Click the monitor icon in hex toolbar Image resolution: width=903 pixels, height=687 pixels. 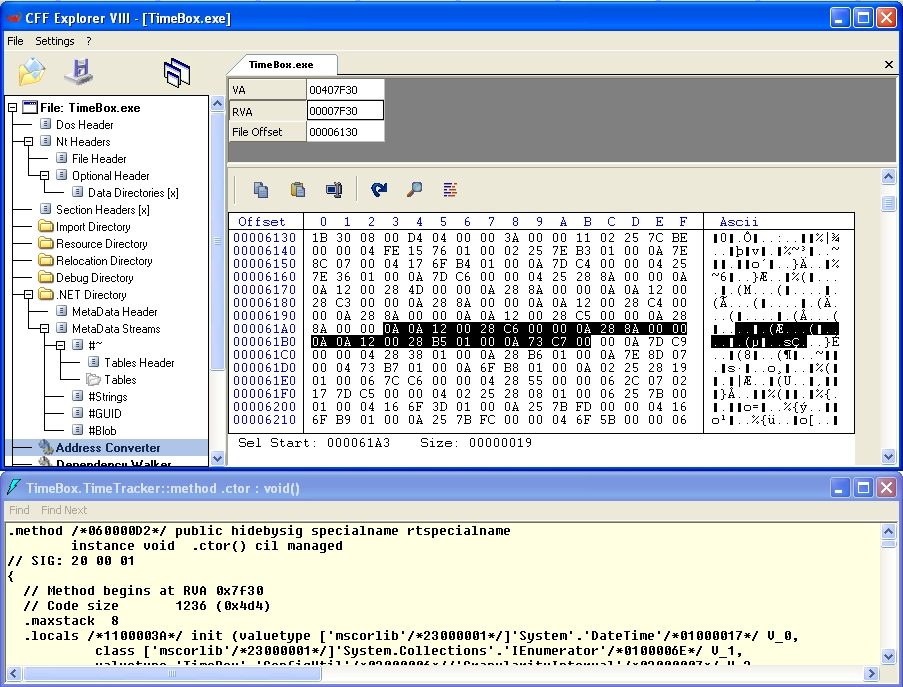[333, 189]
